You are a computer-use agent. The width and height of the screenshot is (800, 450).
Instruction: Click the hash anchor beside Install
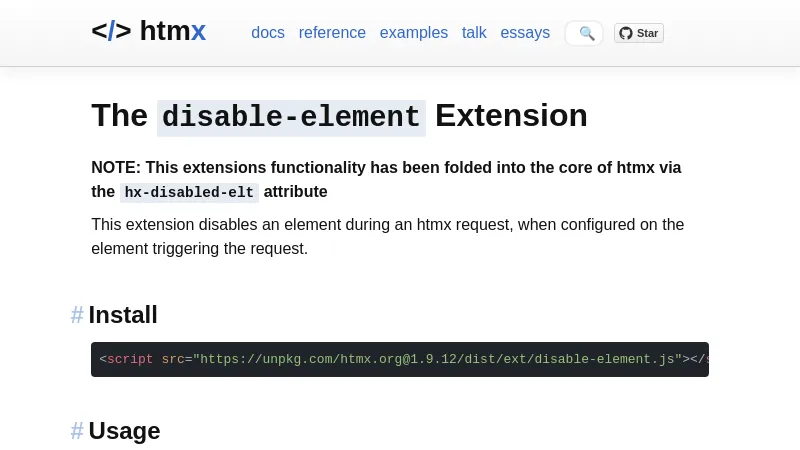pyautogui.click(x=77, y=315)
